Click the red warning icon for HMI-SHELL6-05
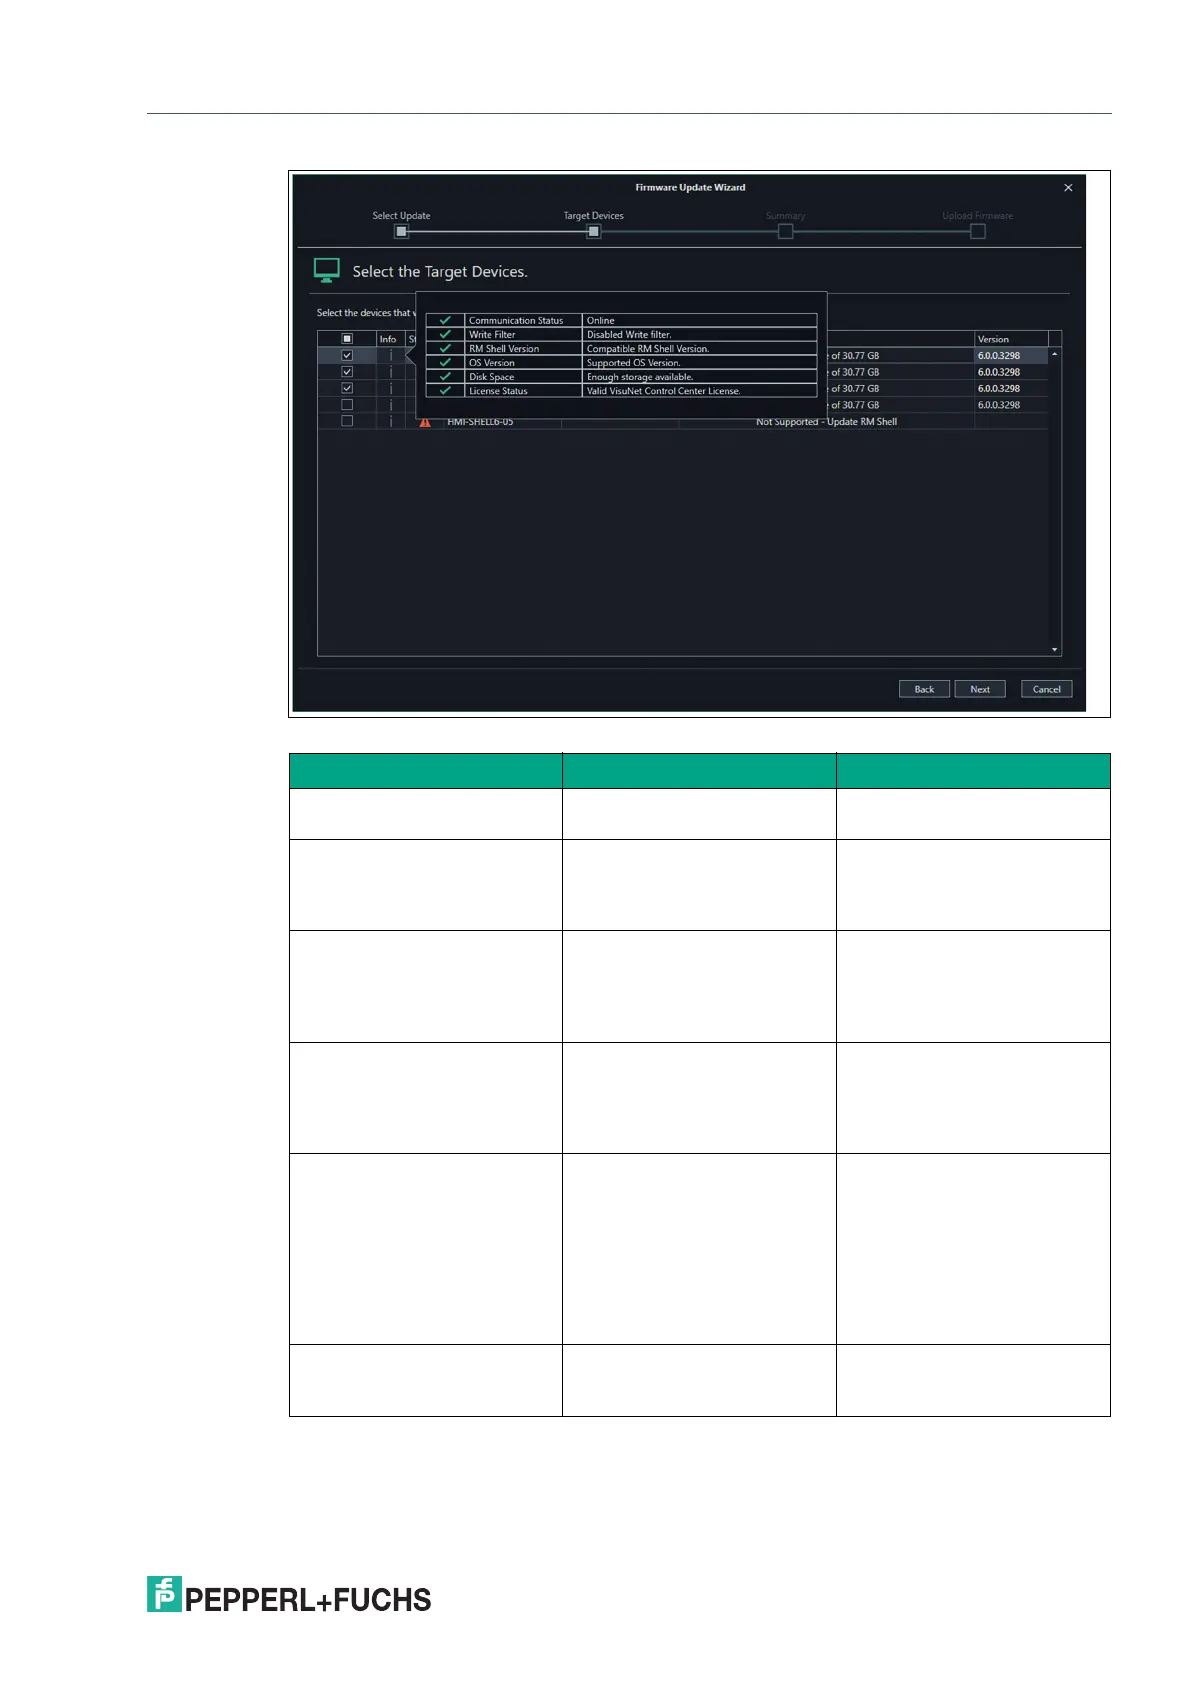The image size is (1190, 1684). pyautogui.click(x=425, y=422)
